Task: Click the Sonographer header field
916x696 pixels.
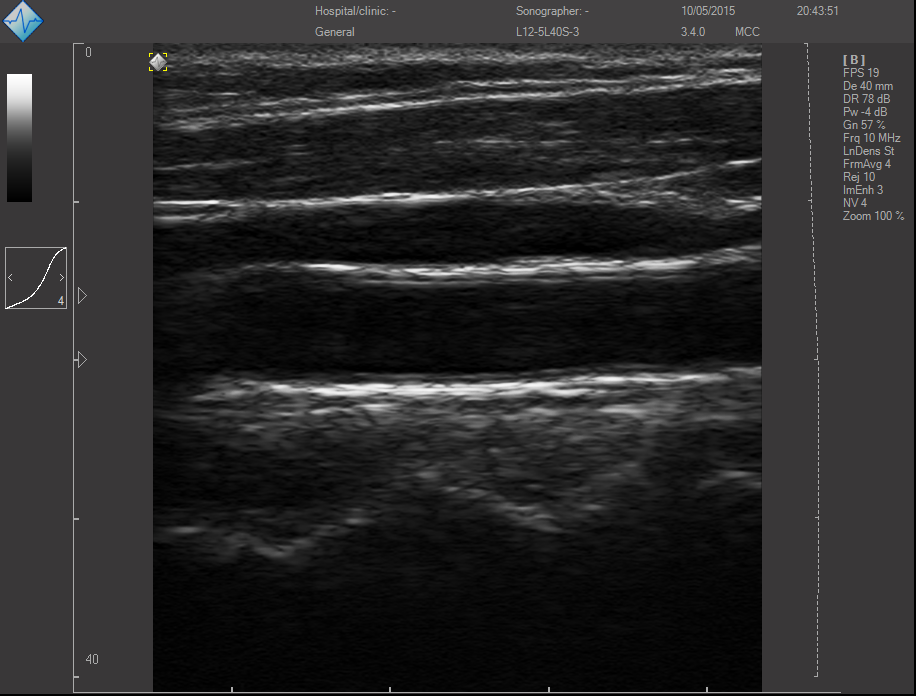Action: (552, 12)
